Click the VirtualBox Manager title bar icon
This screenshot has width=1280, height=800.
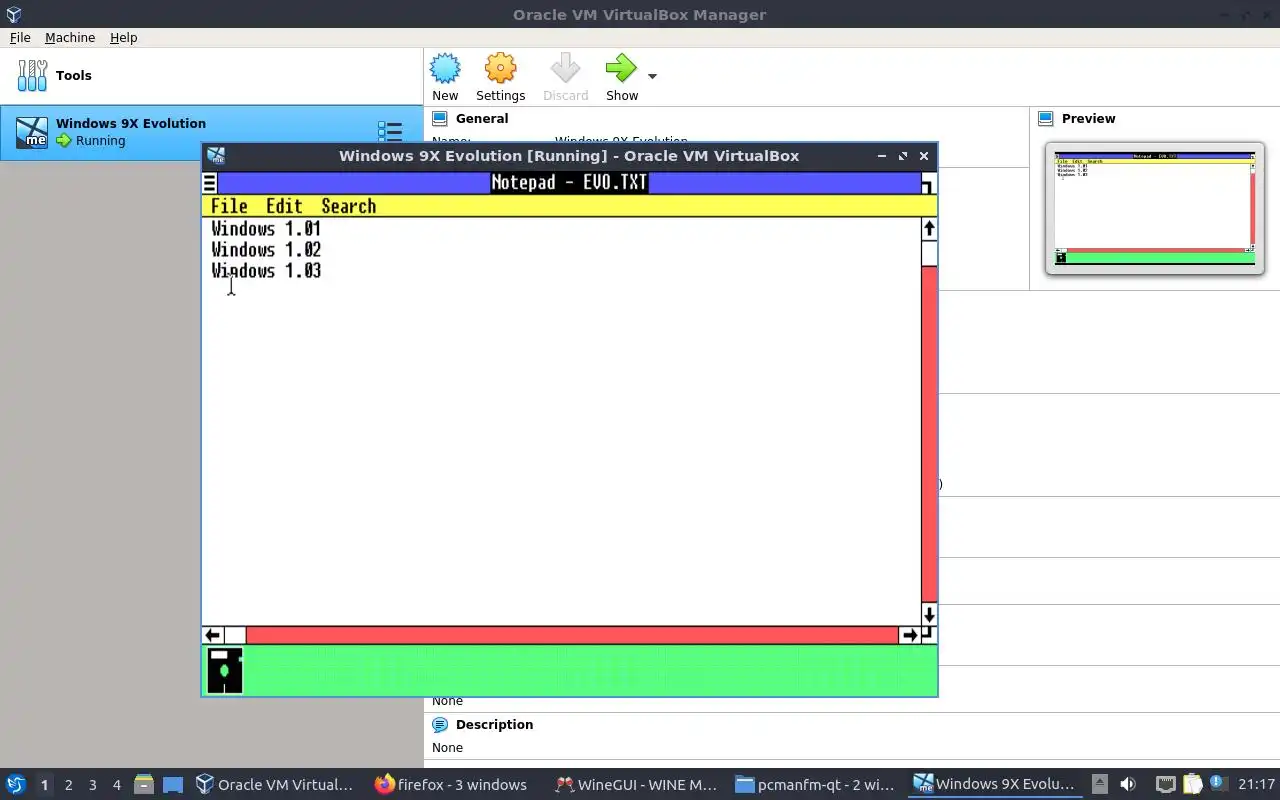(13, 14)
